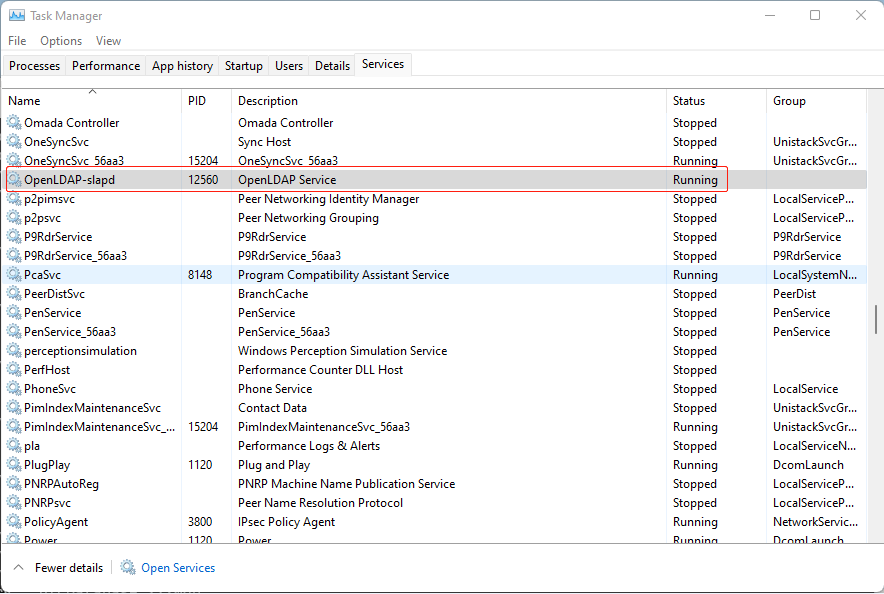Click the PNRPAutoReg gear icon
884x594 pixels.
pyautogui.click(x=14, y=484)
